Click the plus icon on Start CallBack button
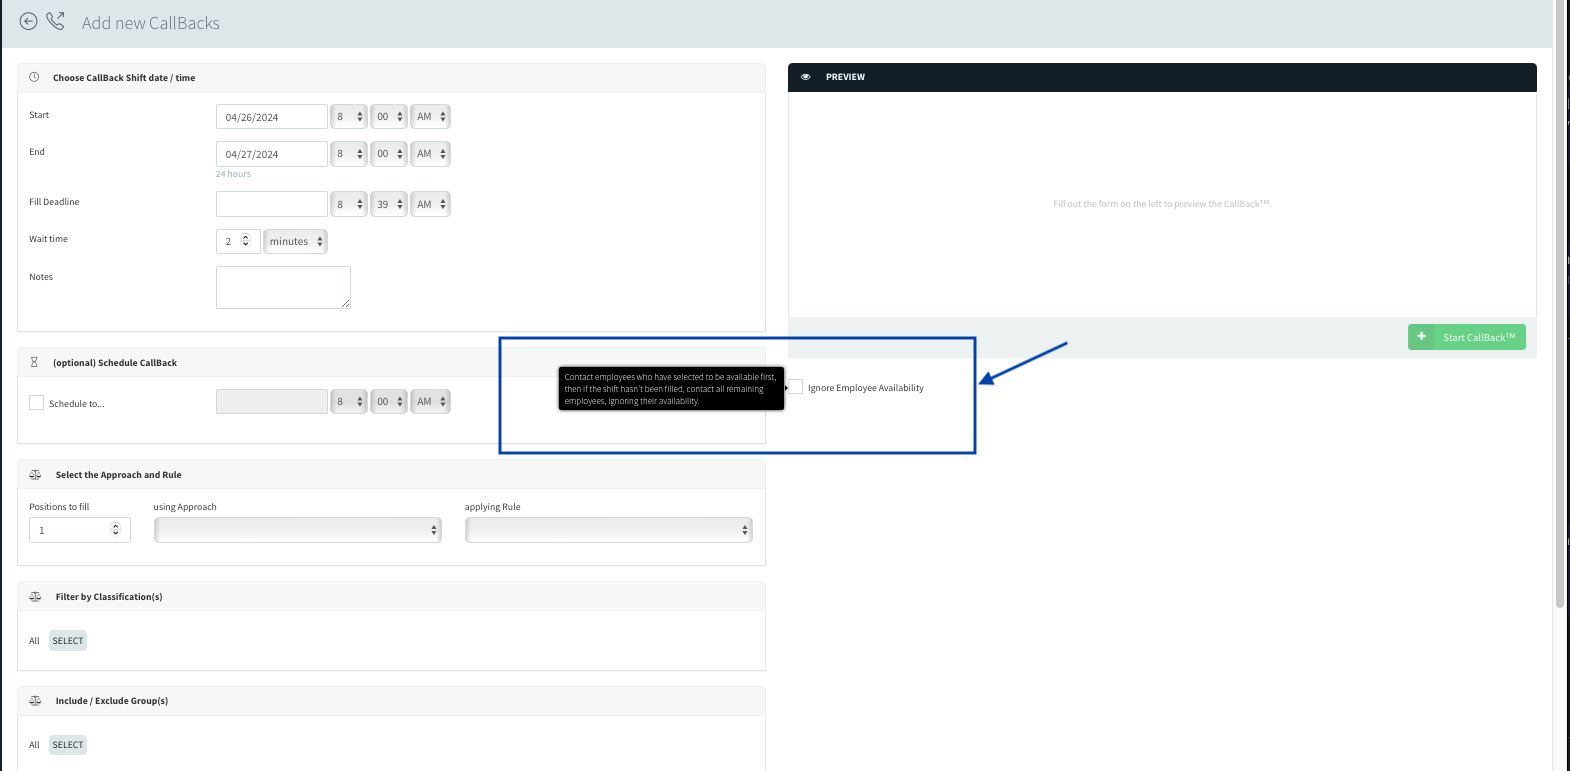This screenshot has height=771, width=1570. [x=1421, y=337]
